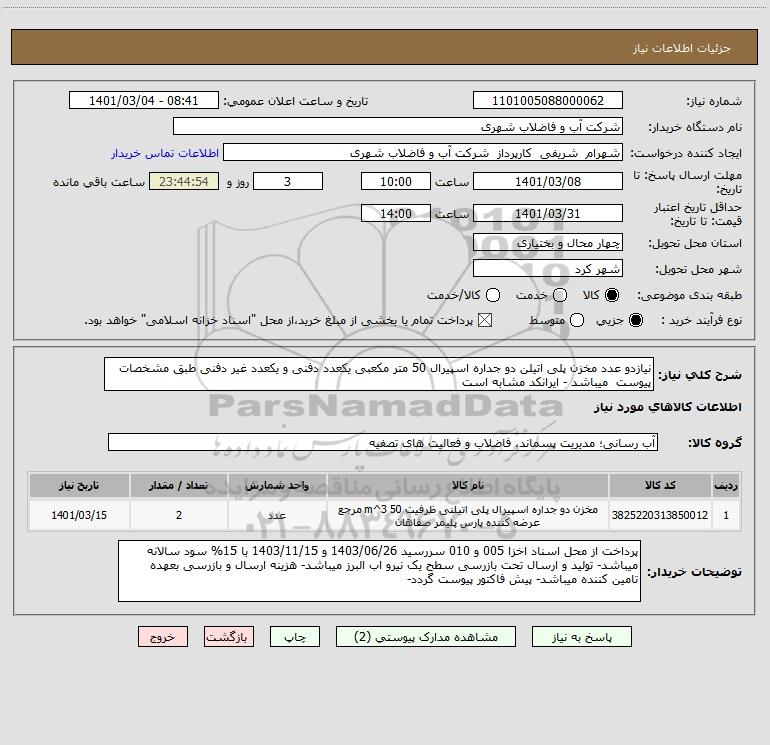Click the announcement date field 1401/03/04 - 08:41
Viewport: 770px width, 745px height.
pos(143,100)
